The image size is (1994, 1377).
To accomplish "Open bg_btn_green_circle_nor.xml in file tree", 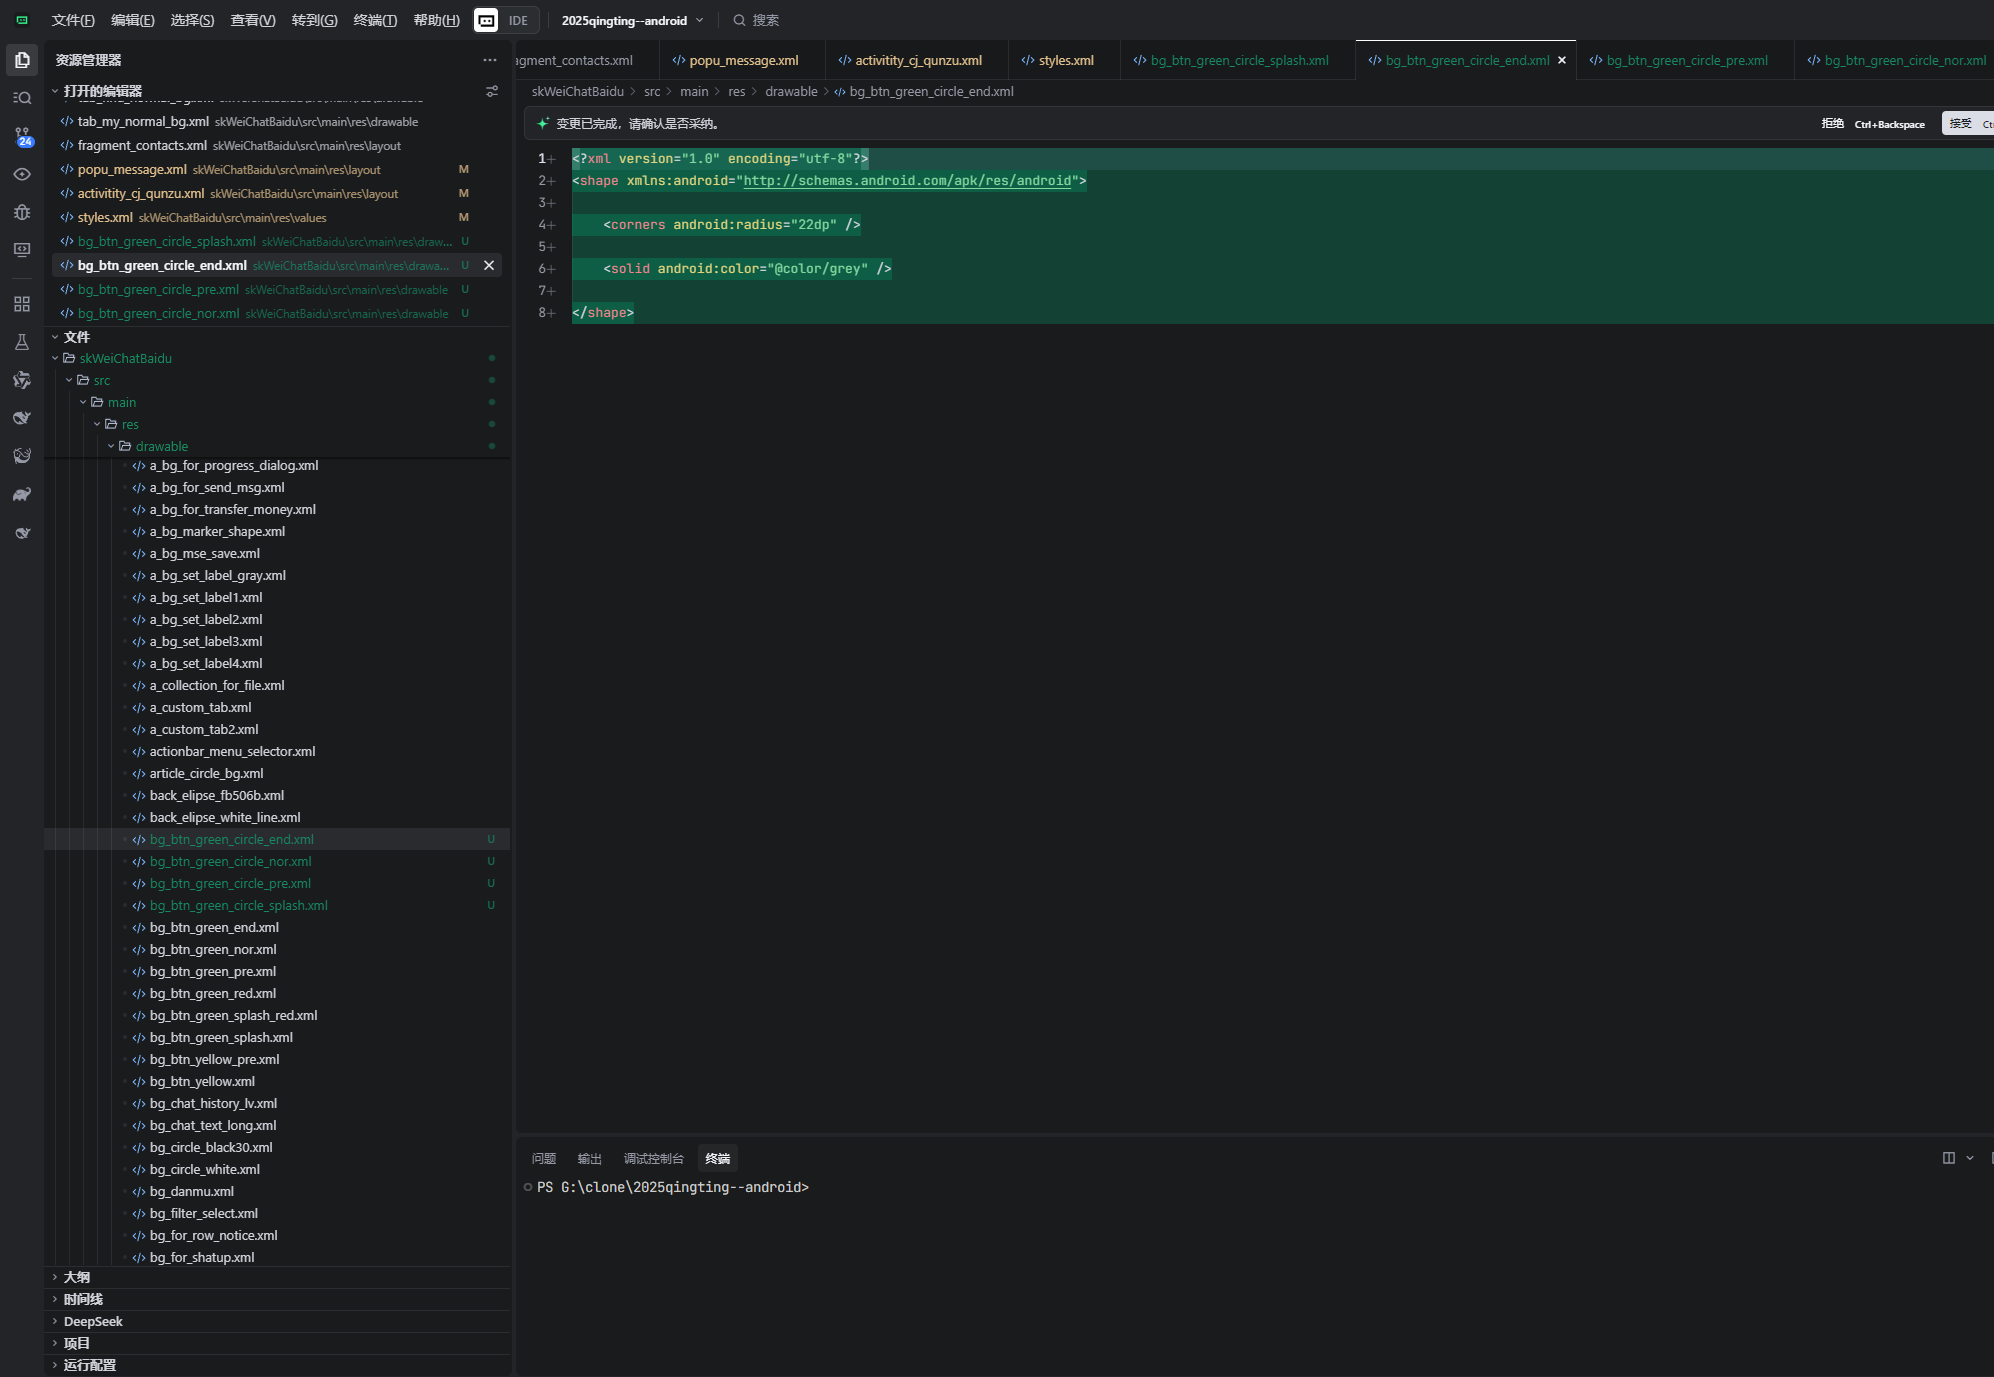I will (x=231, y=861).
